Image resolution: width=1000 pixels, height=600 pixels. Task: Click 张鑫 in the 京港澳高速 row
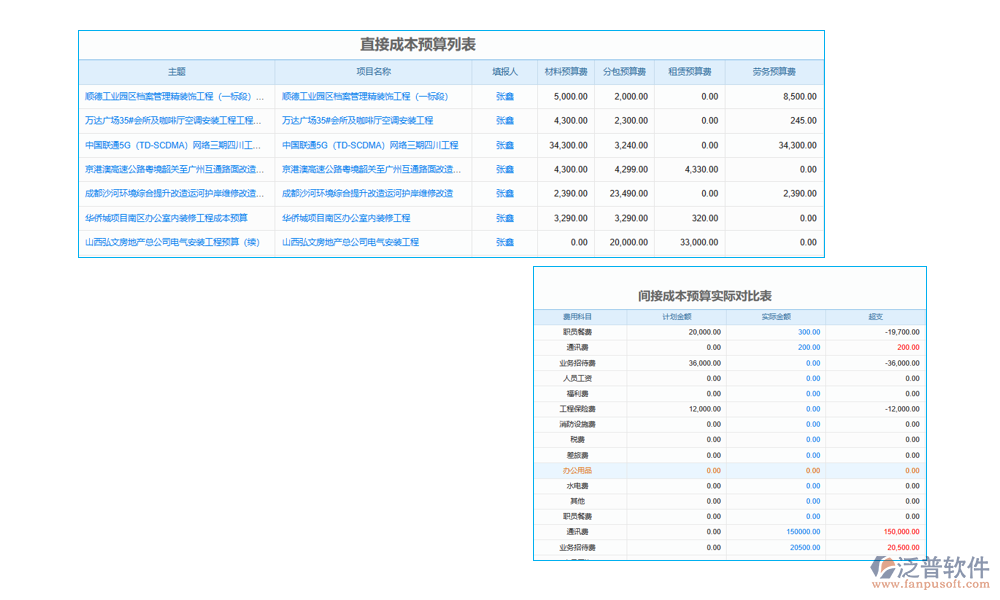(x=505, y=170)
